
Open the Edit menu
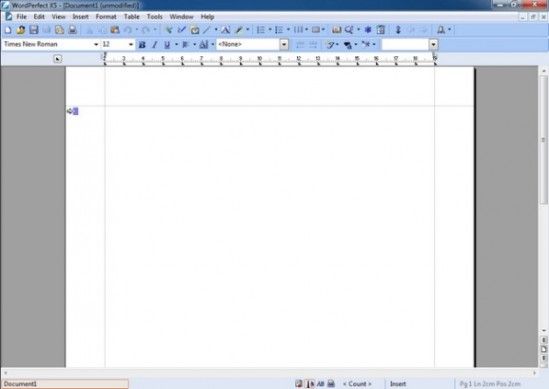click(x=39, y=16)
